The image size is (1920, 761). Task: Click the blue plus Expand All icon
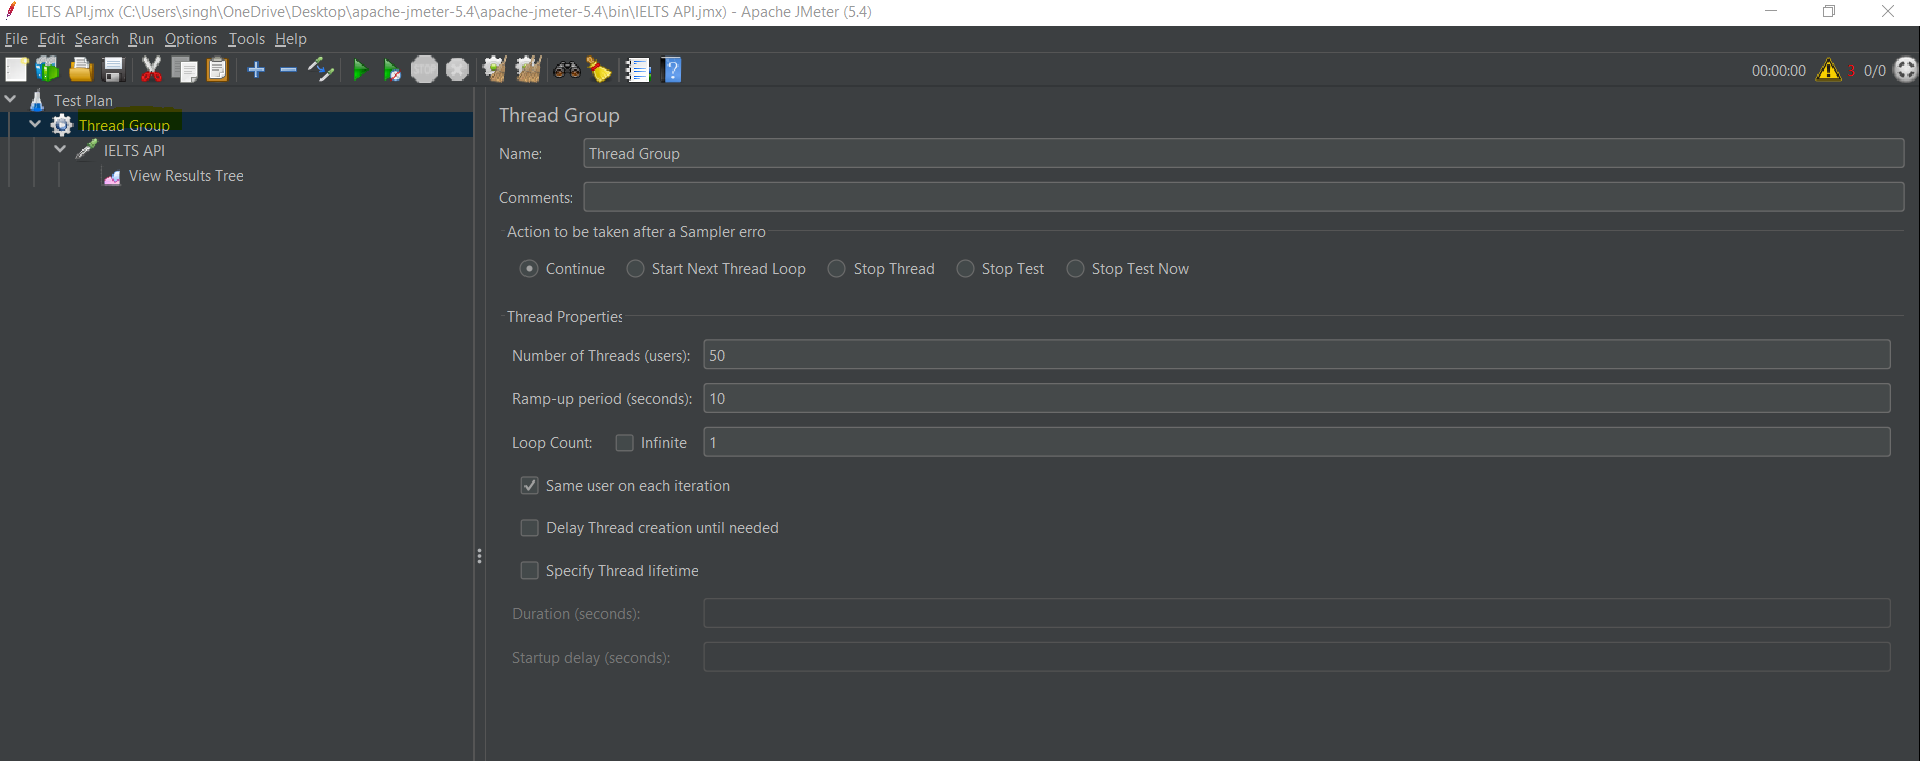click(256, 70)
